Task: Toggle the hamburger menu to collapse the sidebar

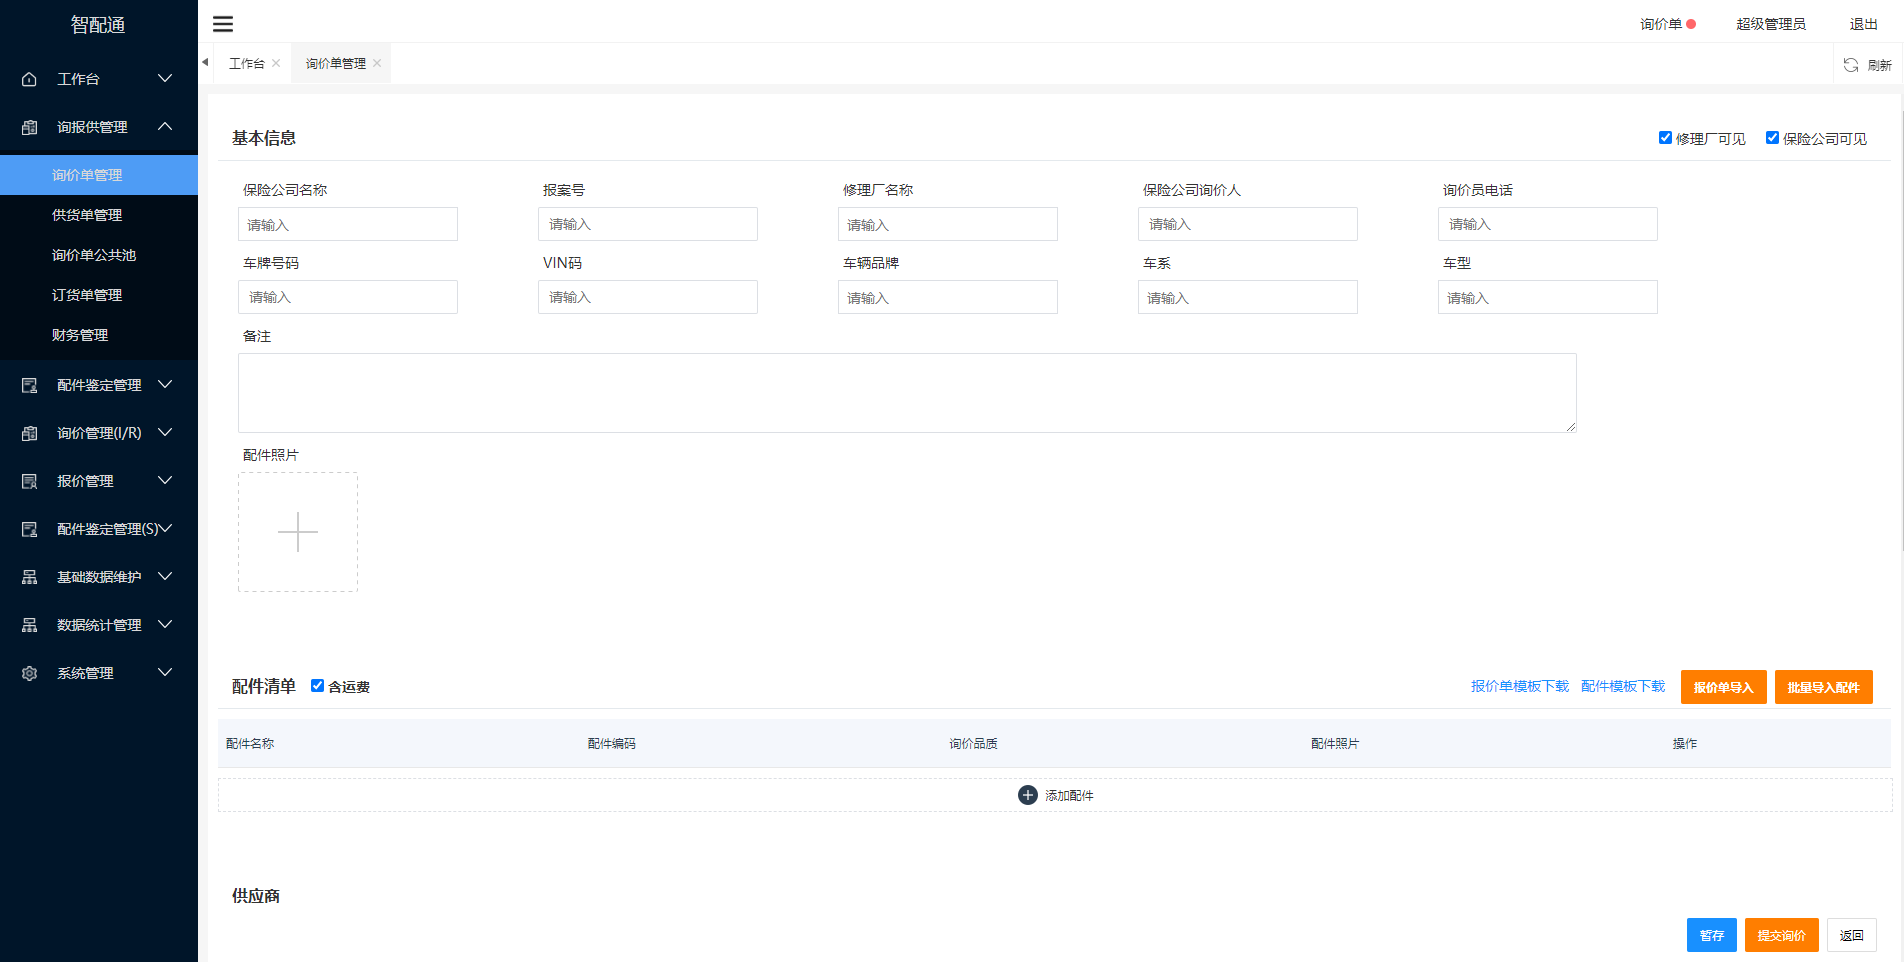Action: click(x=223, y=24)
